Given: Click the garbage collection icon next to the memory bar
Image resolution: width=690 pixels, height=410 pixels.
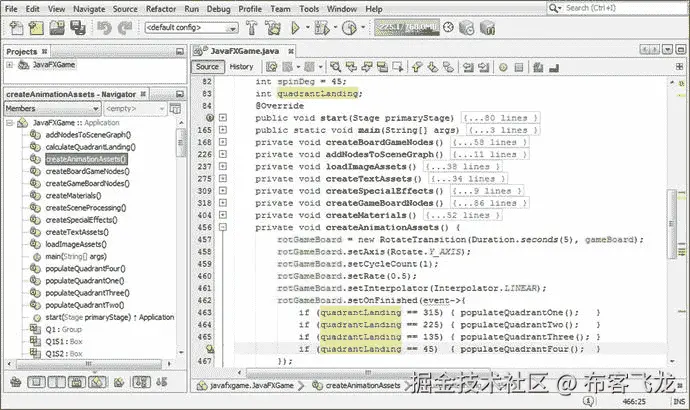Looking at the screenshot, I should point(448,27).
